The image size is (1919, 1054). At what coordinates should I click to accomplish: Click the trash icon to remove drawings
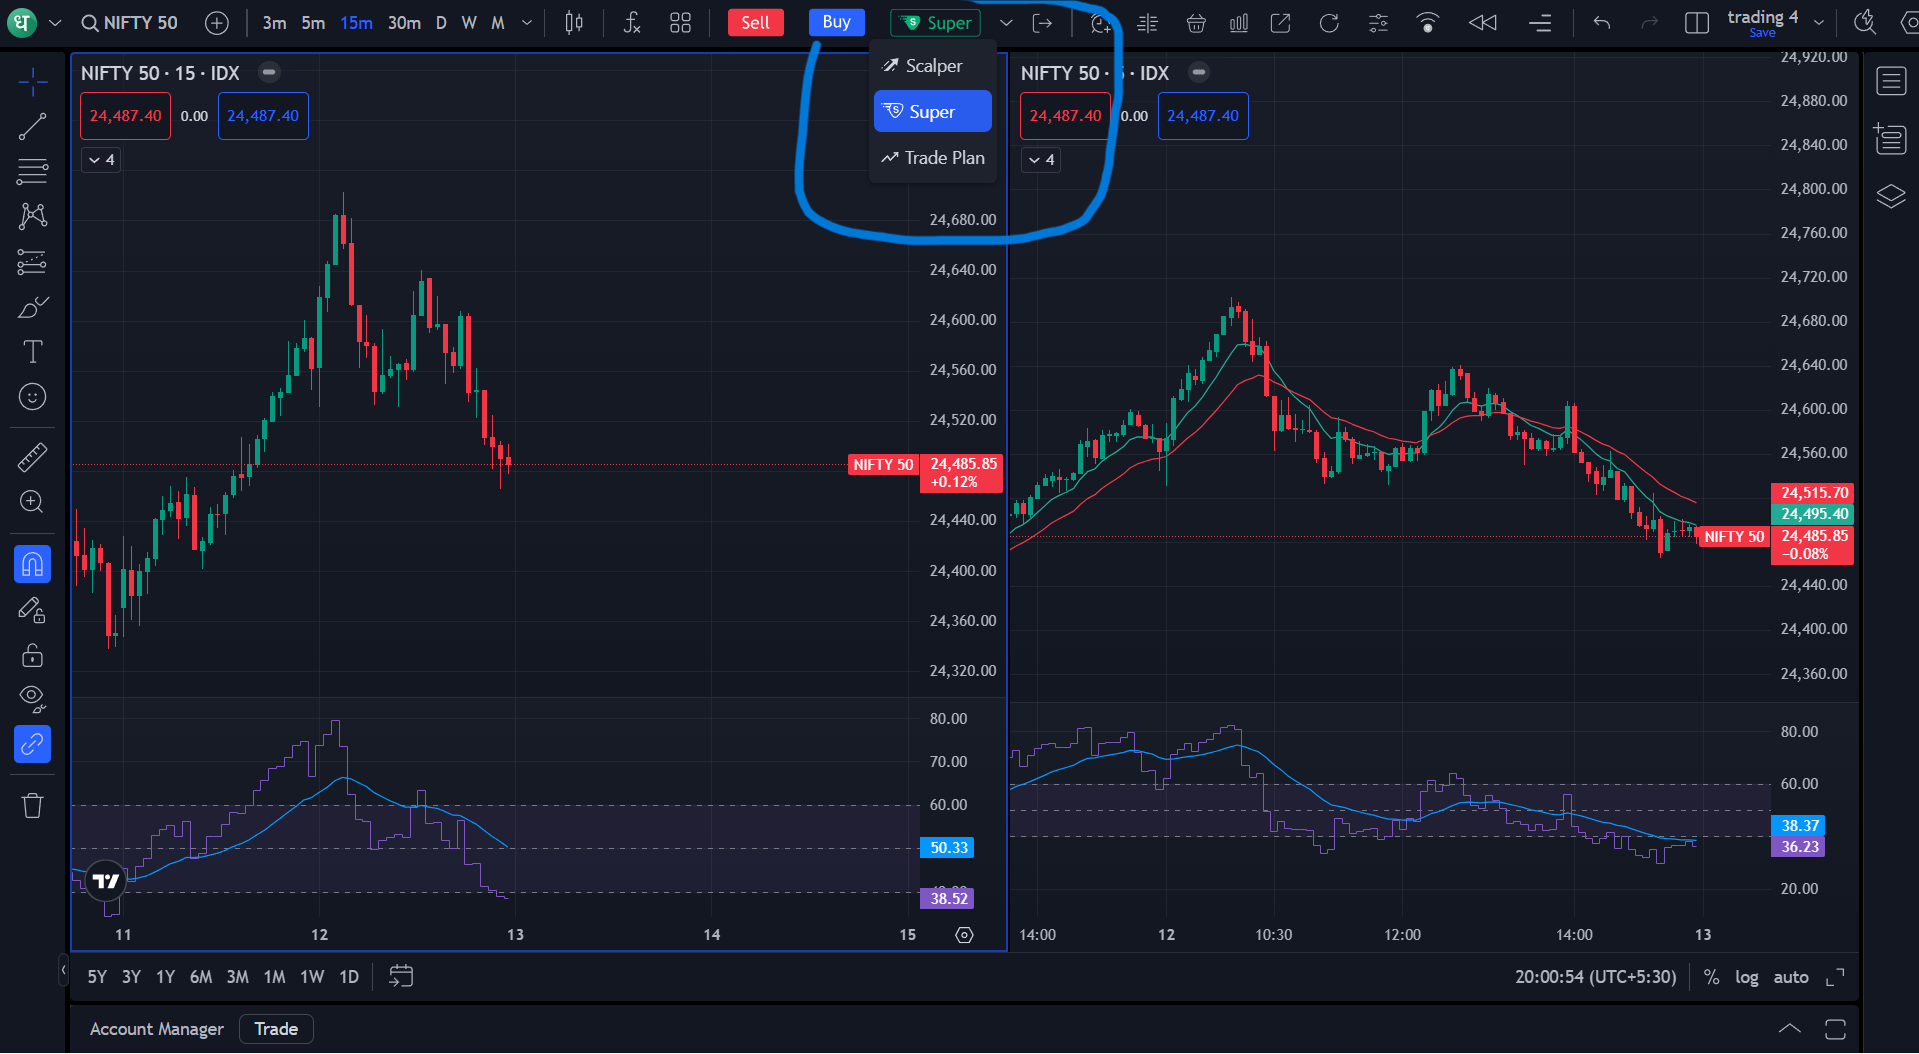coord(32,806)
